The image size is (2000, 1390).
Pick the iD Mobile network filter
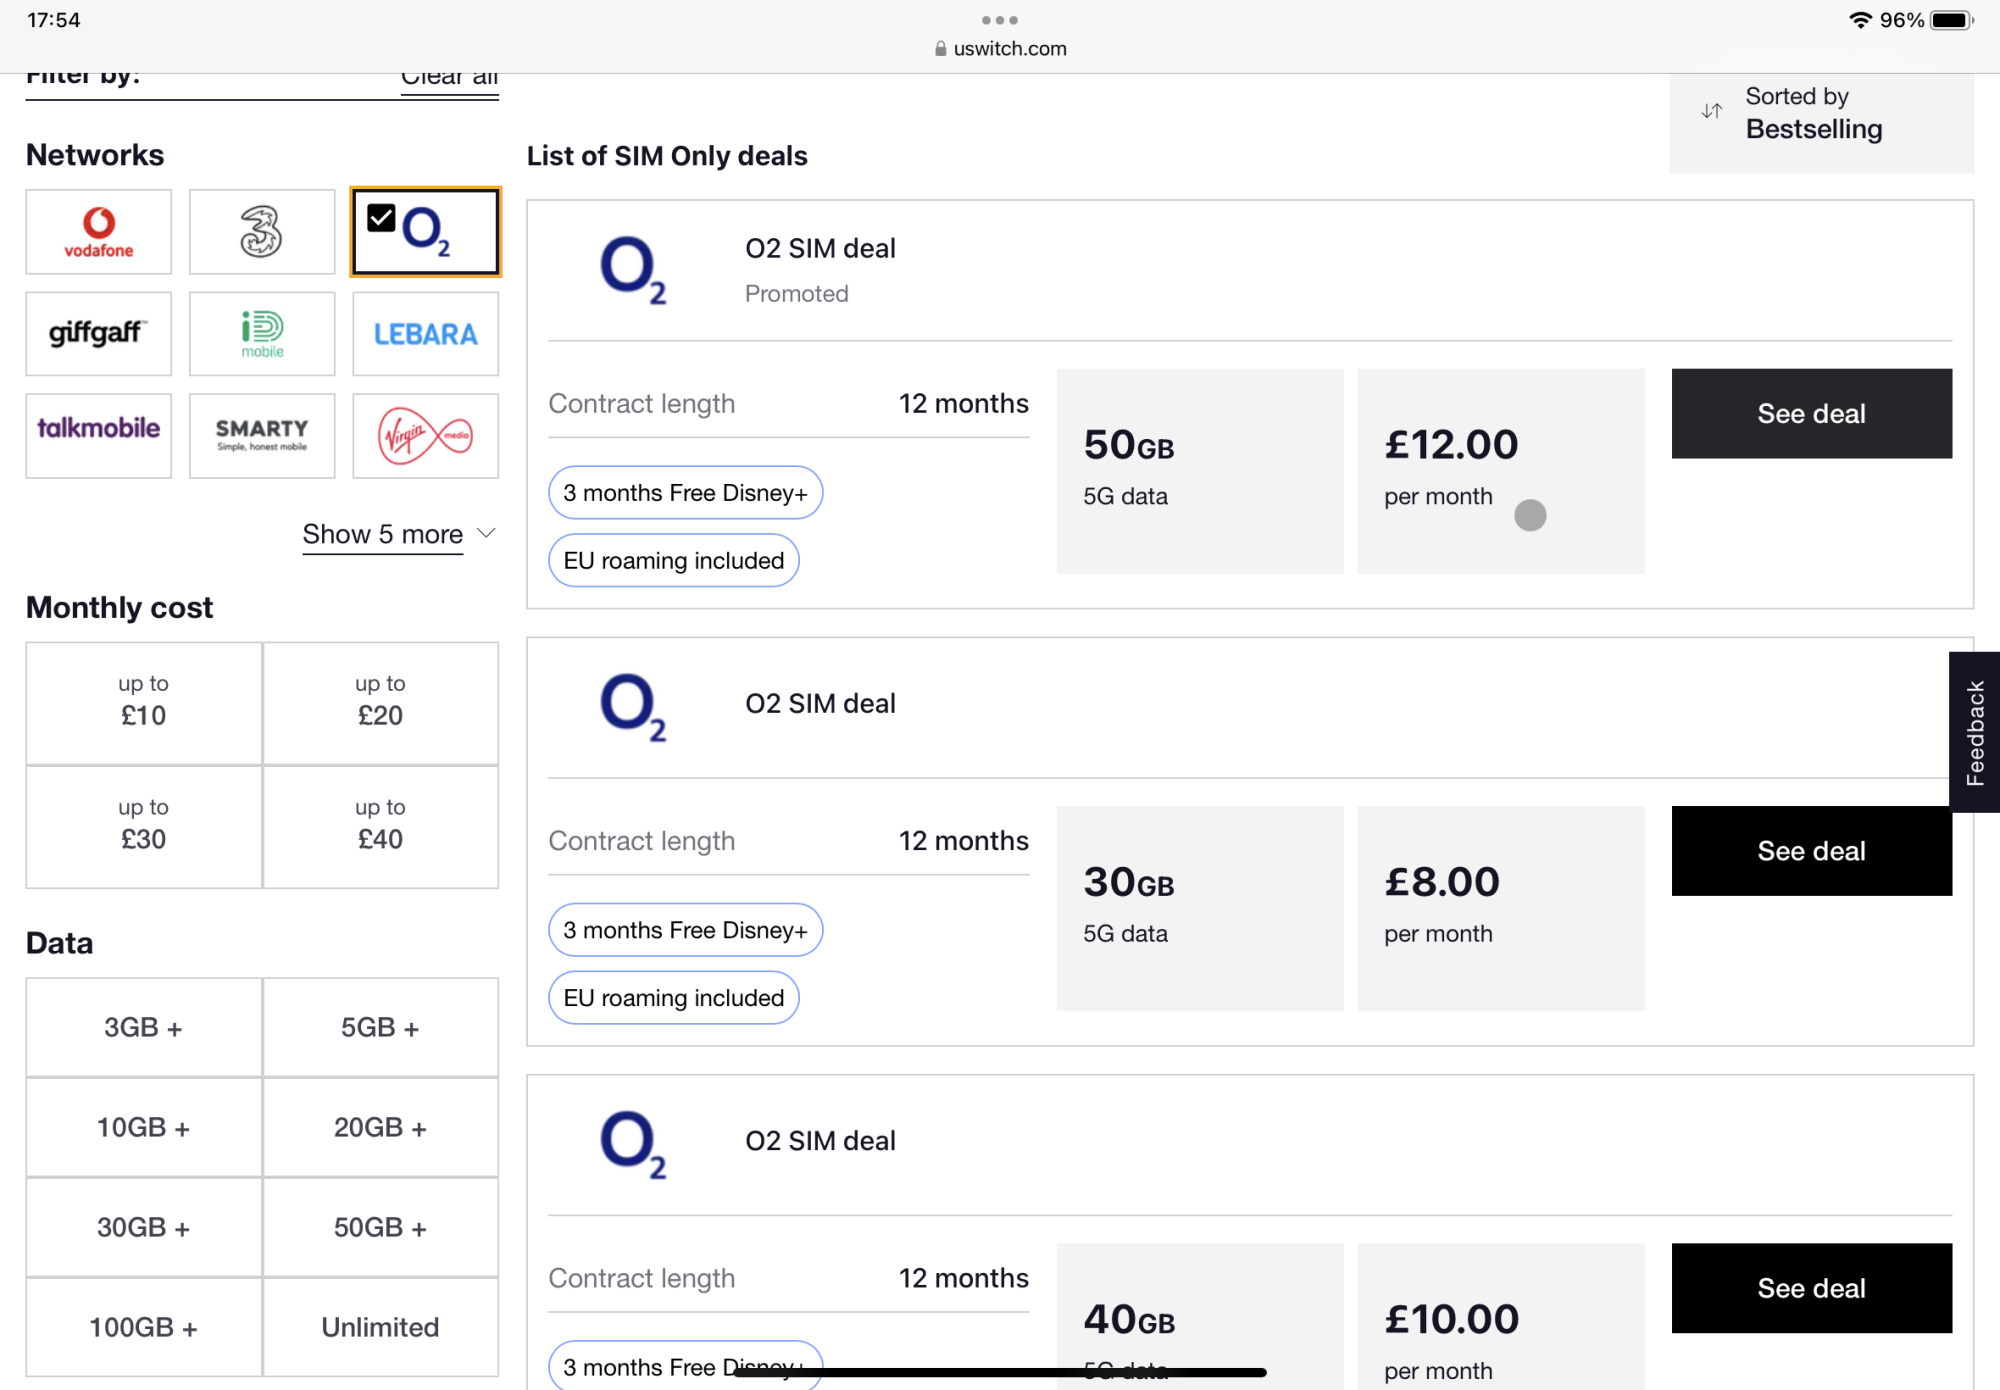coord(261,334)
